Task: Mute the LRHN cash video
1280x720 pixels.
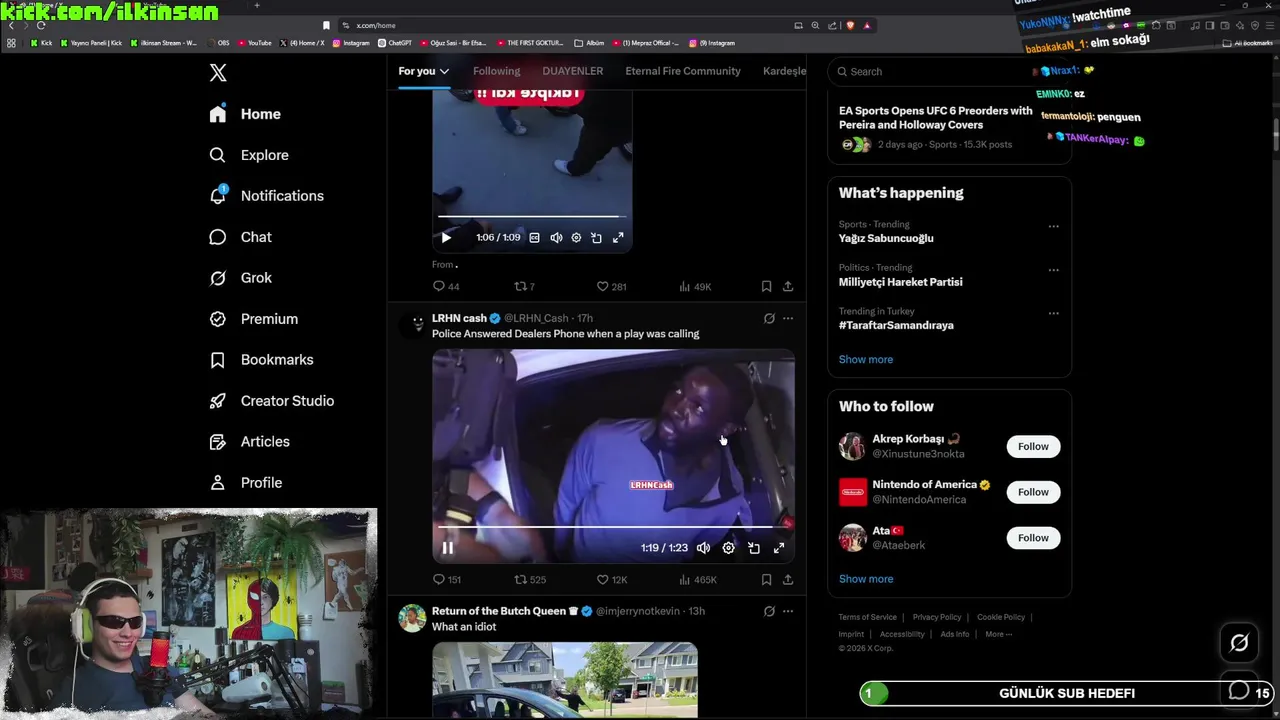Action: 703,548
